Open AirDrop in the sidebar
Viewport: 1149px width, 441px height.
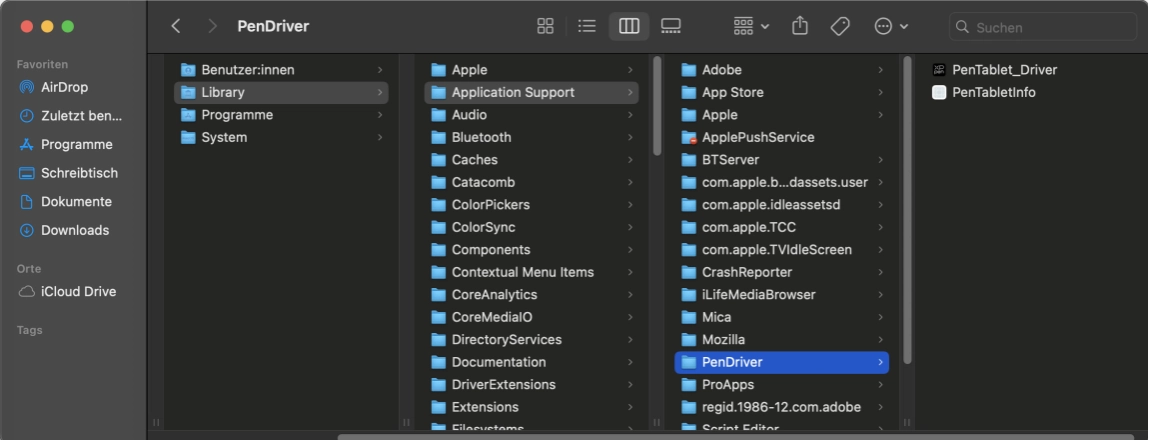coord(64,87)
